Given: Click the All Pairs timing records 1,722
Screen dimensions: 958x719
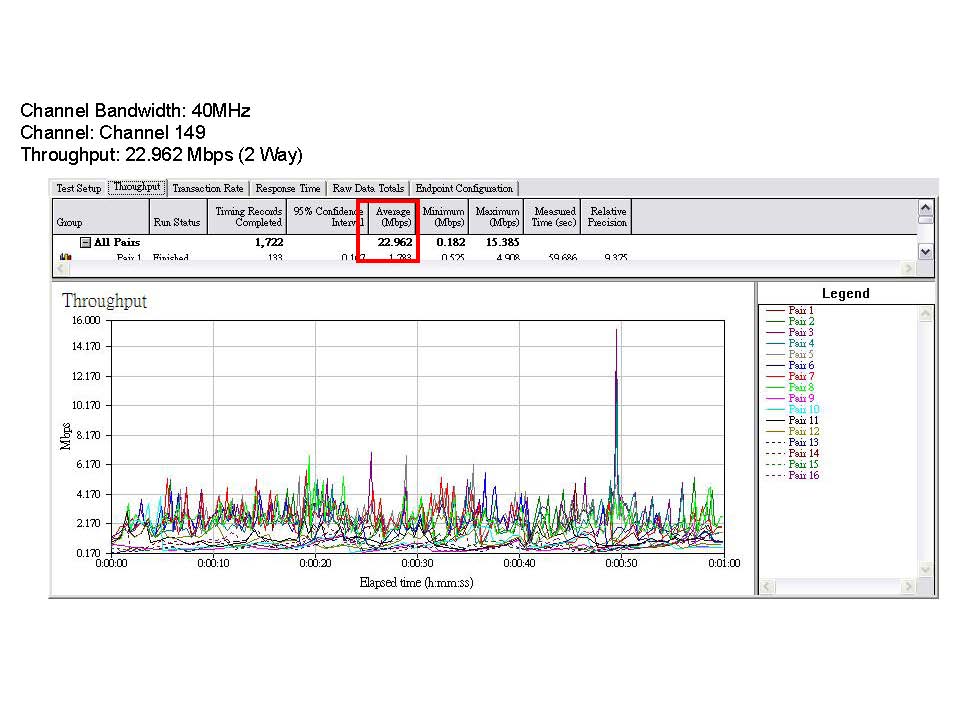Looking at the screenshot, I should click(269, 243).
